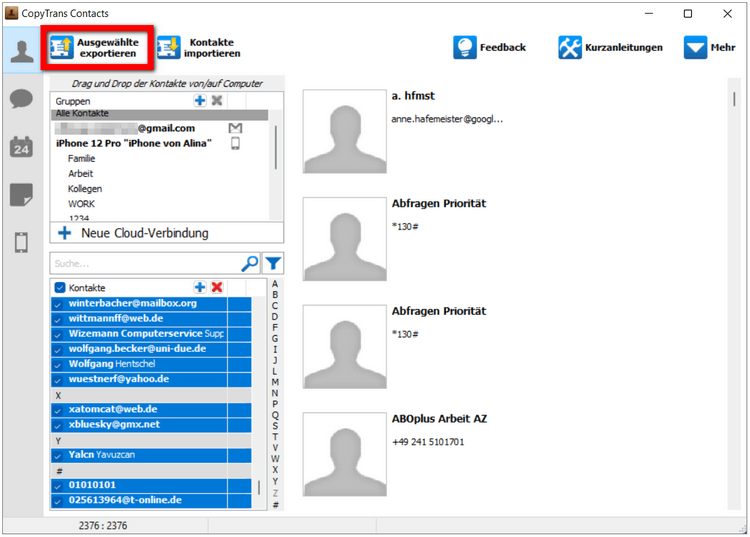Open the Messages section in sidebar
The height and width of the screenshot is (537, 750).
pos(21,99)
